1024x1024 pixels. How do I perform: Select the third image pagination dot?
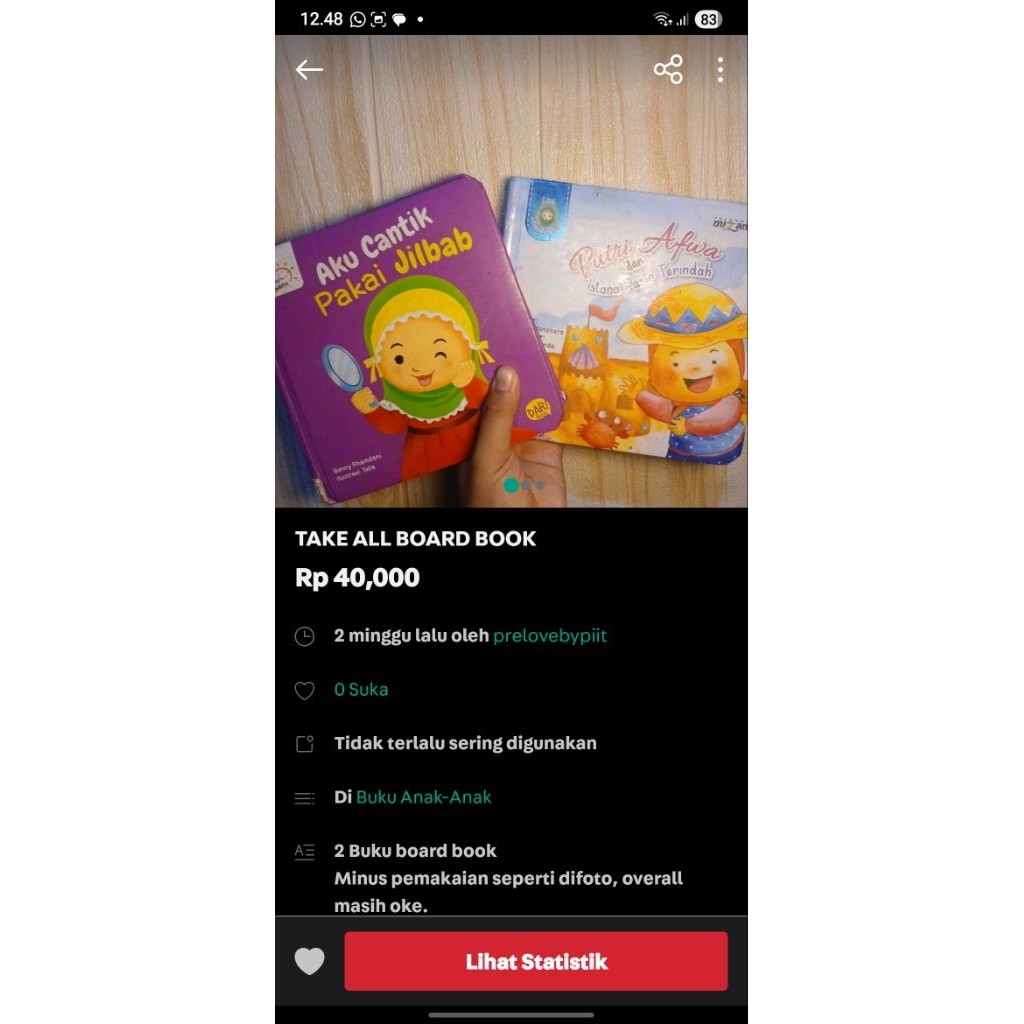(x=541, y=485)
